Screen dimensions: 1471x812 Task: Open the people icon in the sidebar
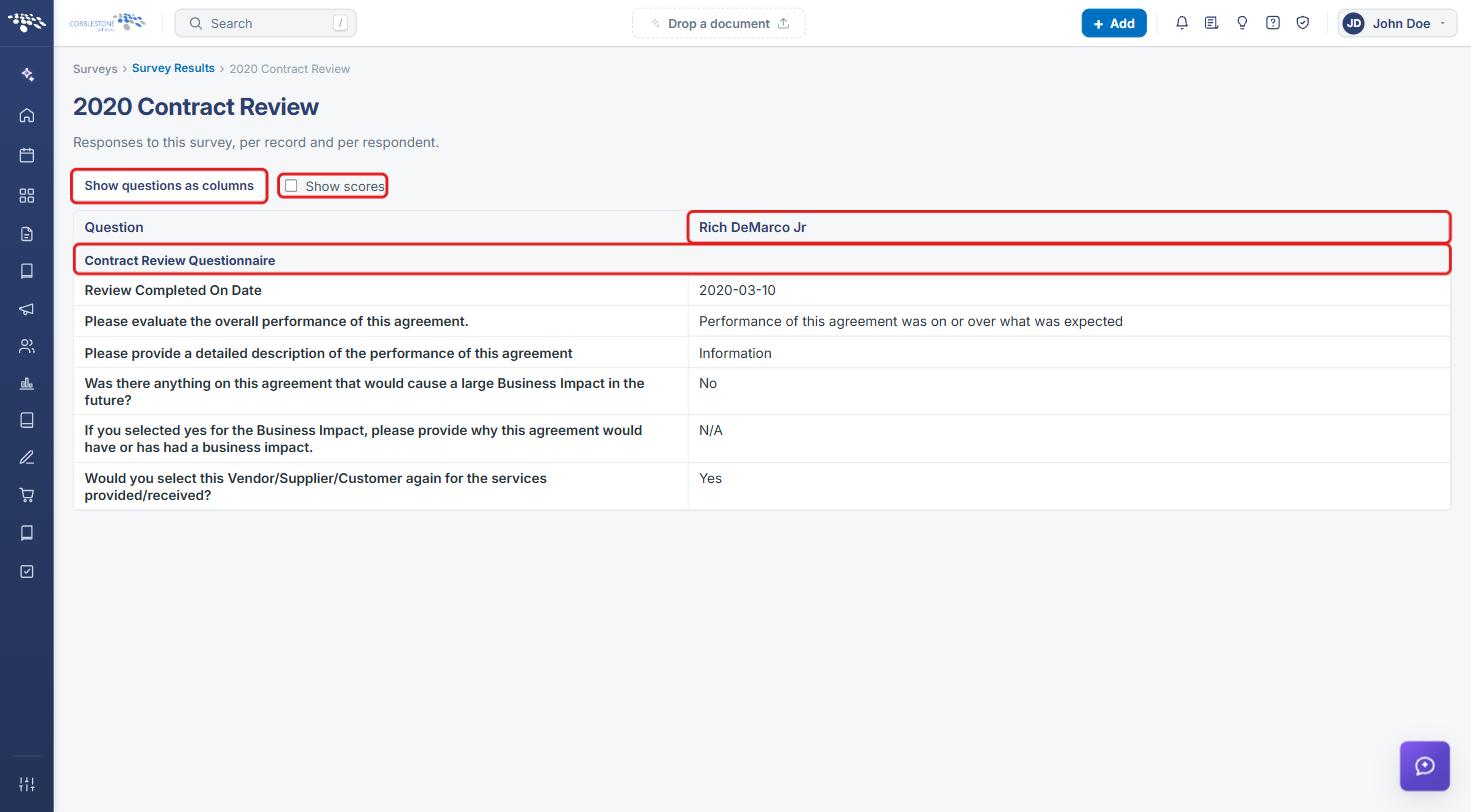pos(27,347)
